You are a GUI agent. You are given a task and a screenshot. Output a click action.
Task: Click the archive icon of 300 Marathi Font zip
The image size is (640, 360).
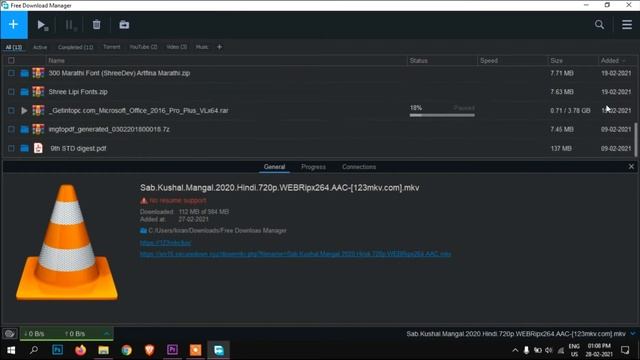(x=38, y=73)
